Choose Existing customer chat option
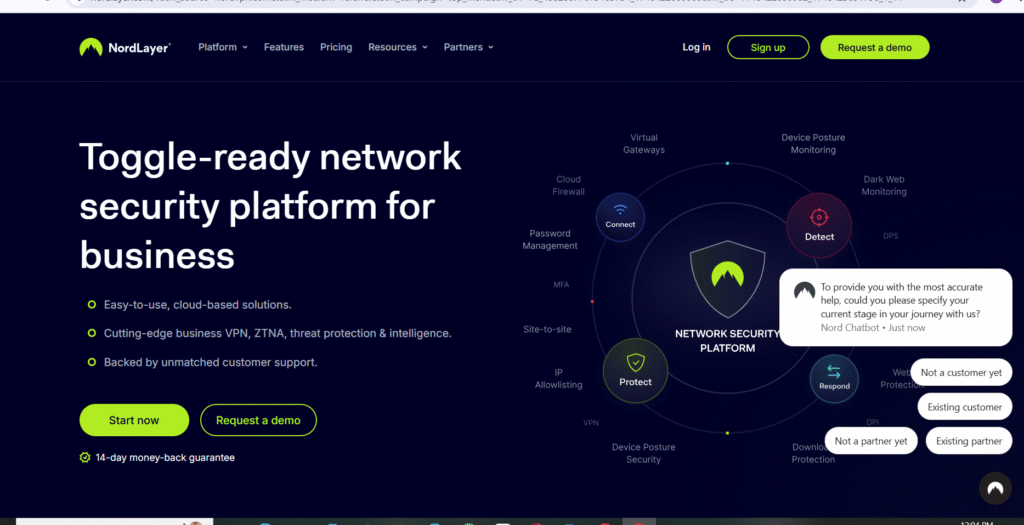The image size is (1024, 525). tap(965, 407)
